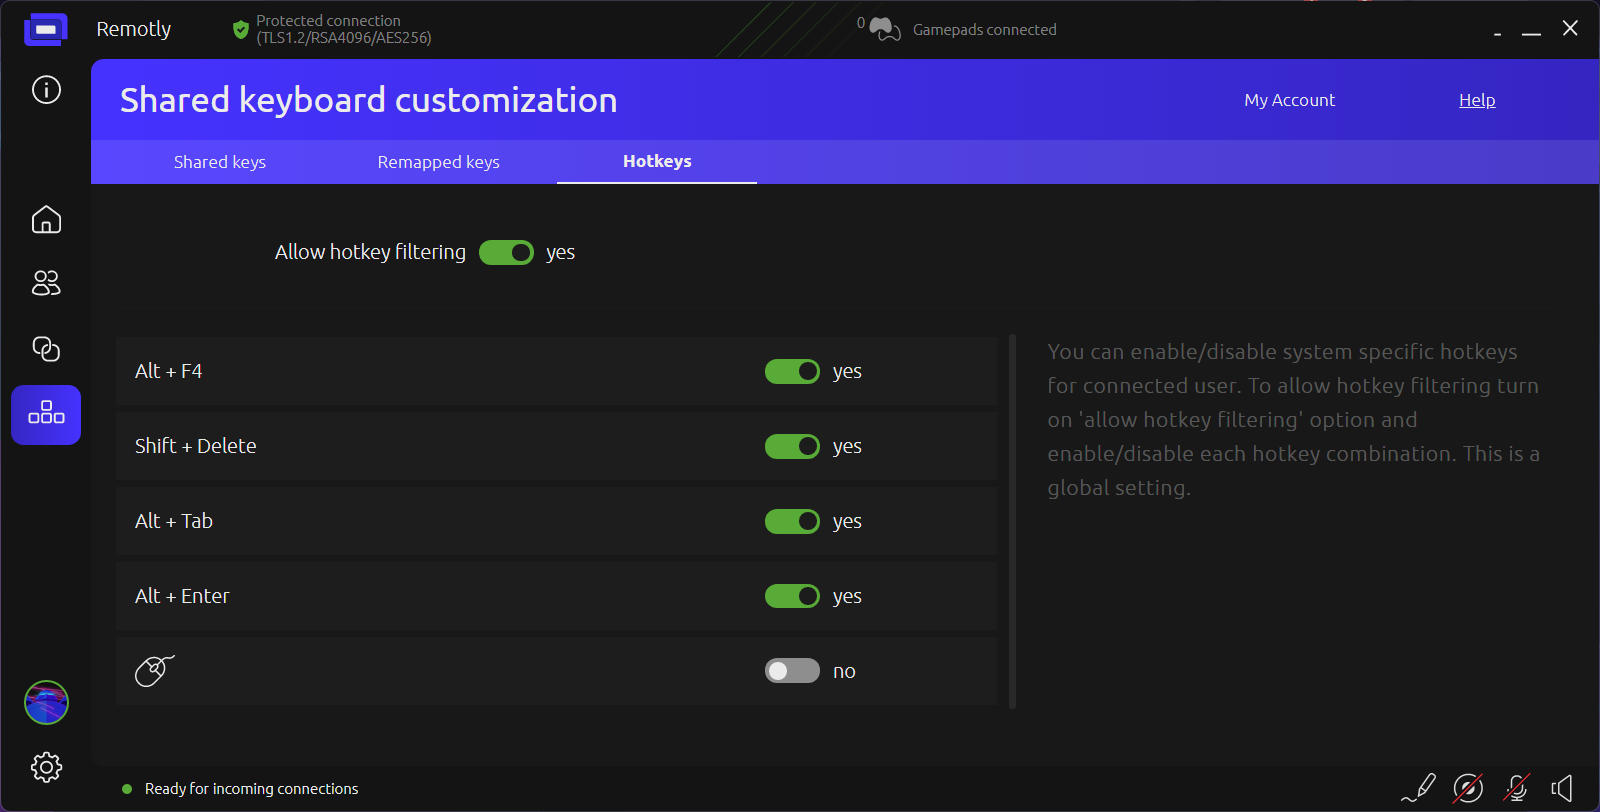Open the settings gear icon
The height and width of the screenshot is (812, 1600).
click(x=46, y=767)
